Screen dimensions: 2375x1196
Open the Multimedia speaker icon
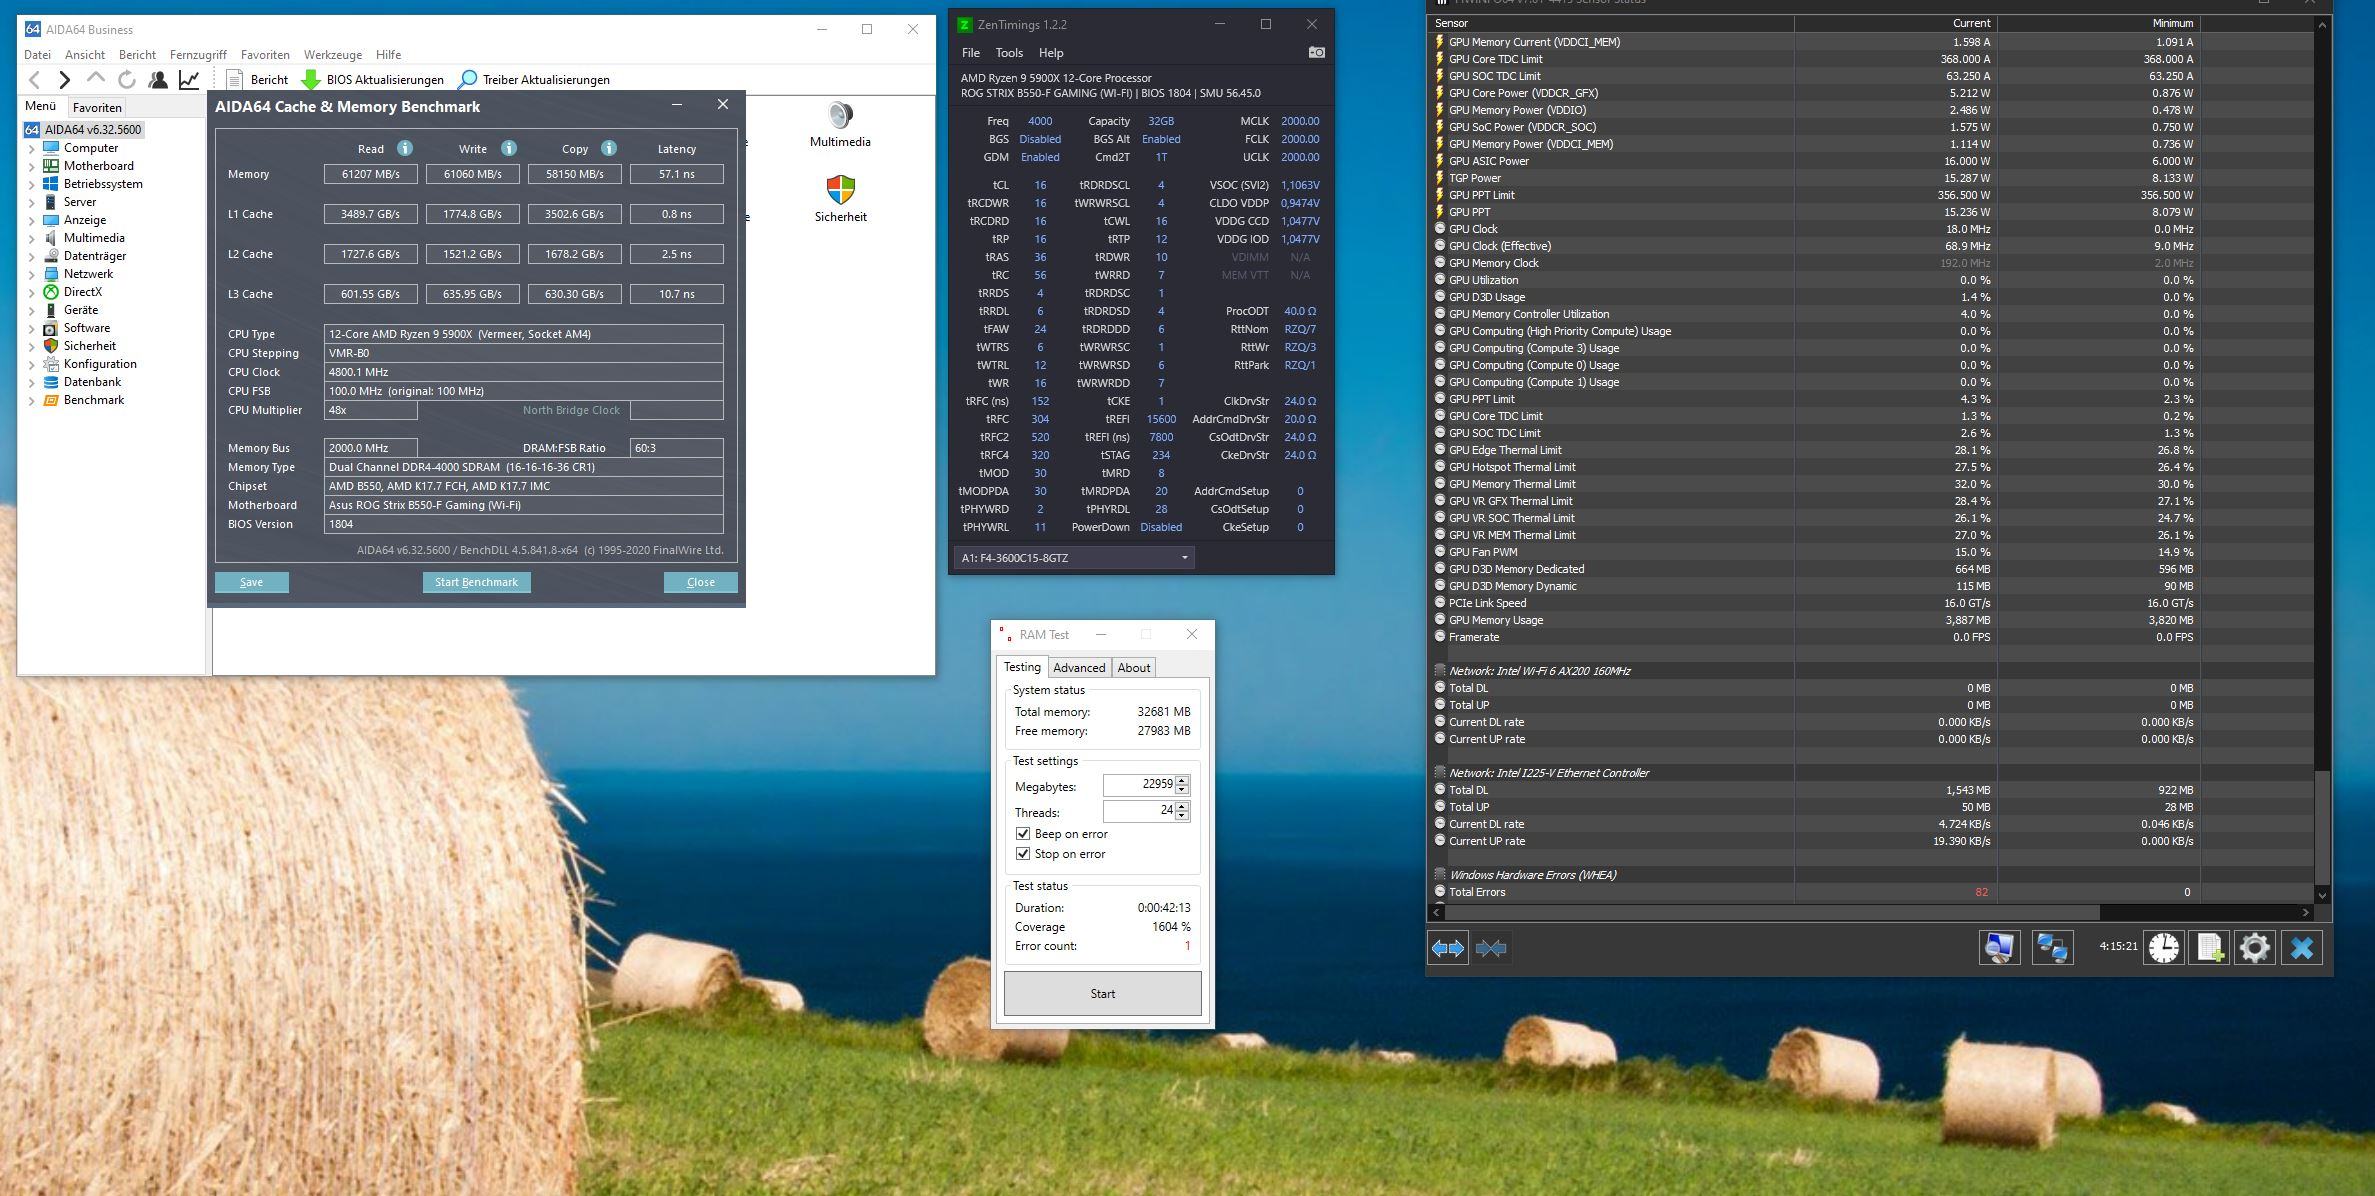[840, 115]
